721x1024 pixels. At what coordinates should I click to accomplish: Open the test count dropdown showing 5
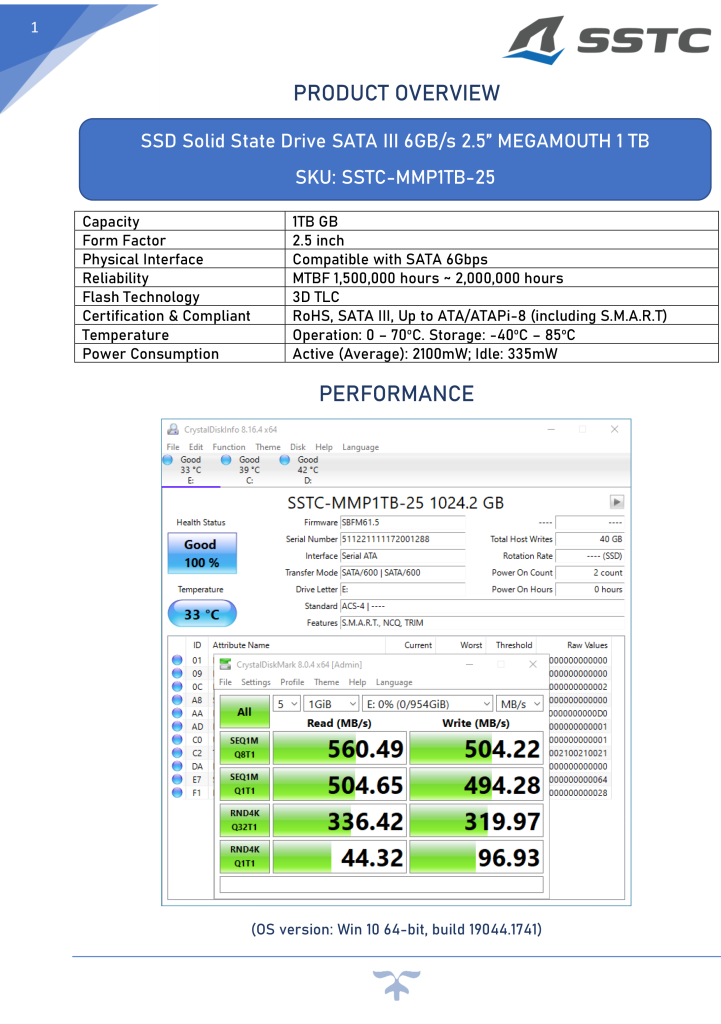tap(286, 704)
